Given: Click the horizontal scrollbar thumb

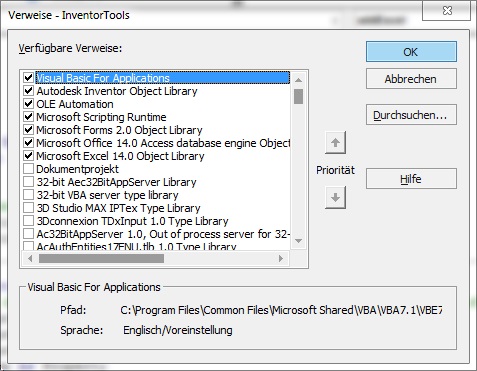Looking at the screenshot, I should [x=101, y=258].
